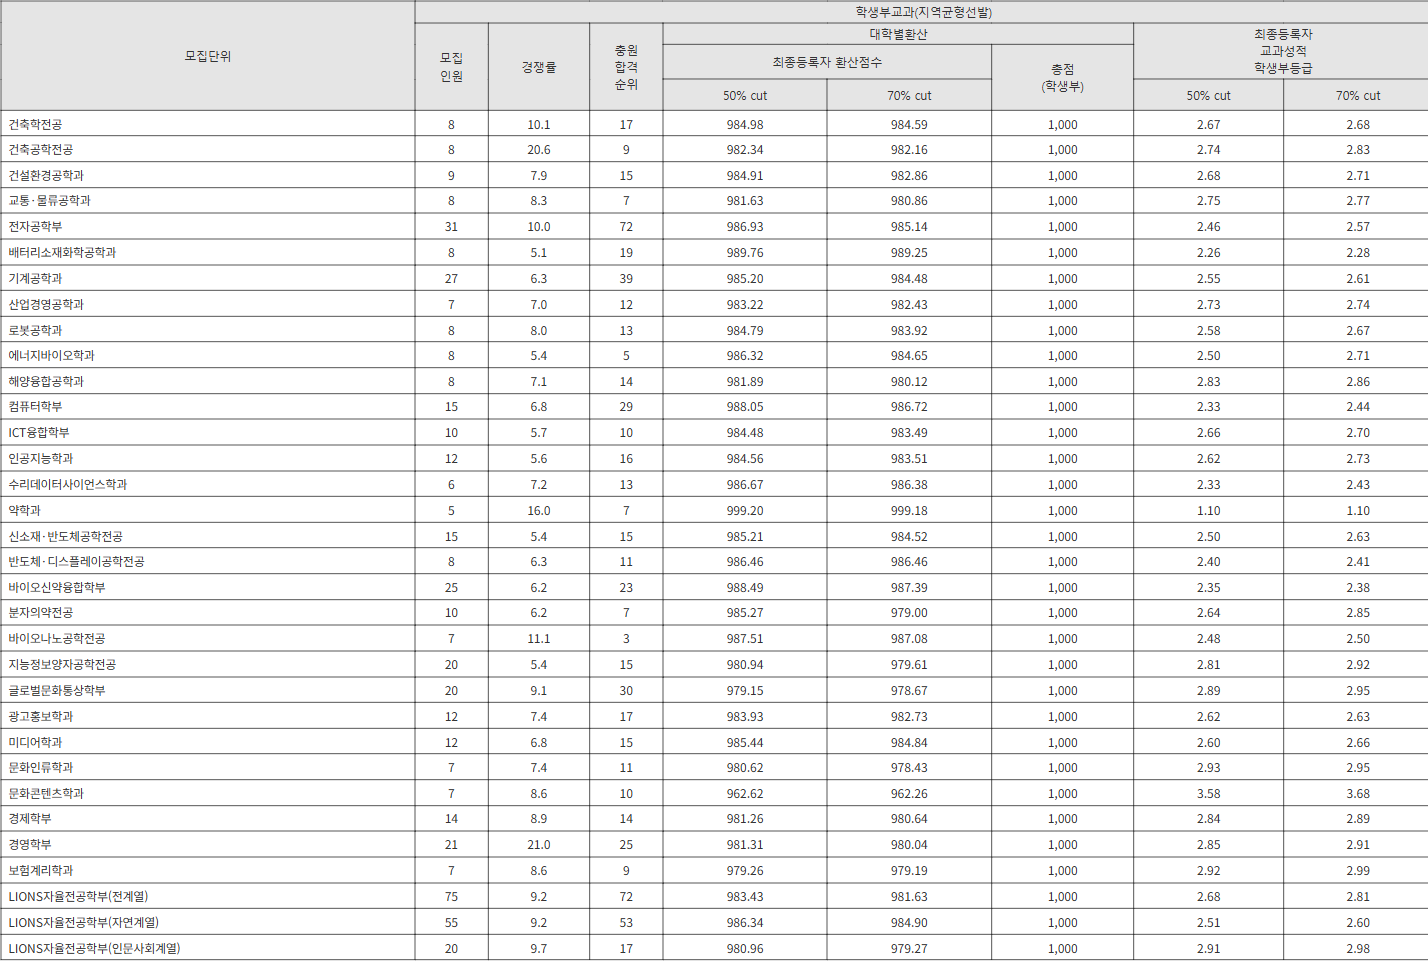Click the LIONS자율전공학부(자연계열) row label
Image resolution: width=1428 pixels, height=961 pixels.
(x=84, y=922)
